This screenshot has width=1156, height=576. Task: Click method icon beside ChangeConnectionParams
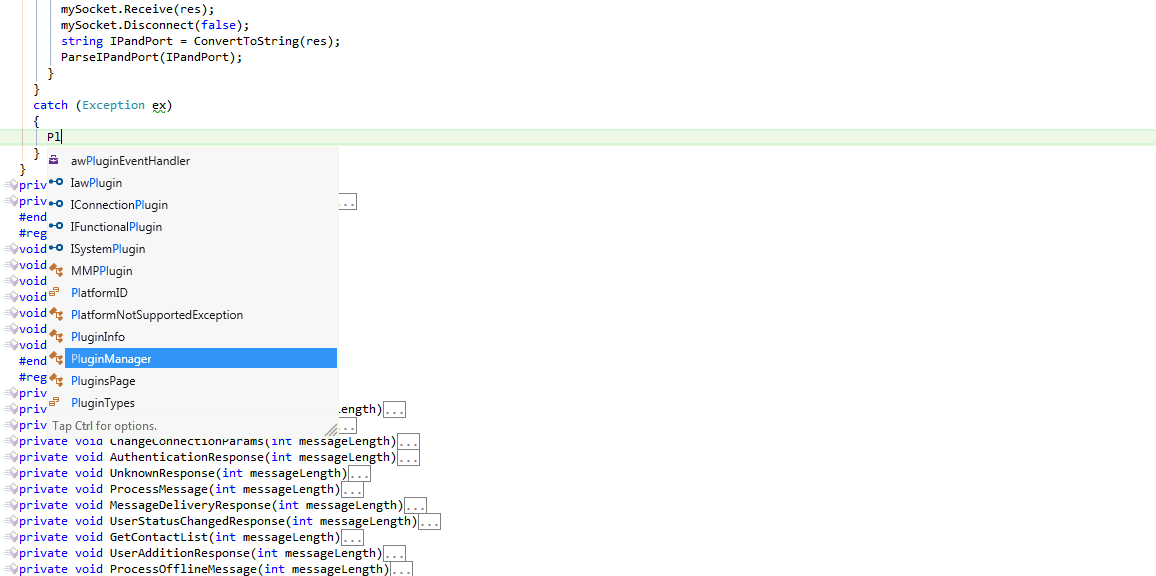[x=10, y=442]
